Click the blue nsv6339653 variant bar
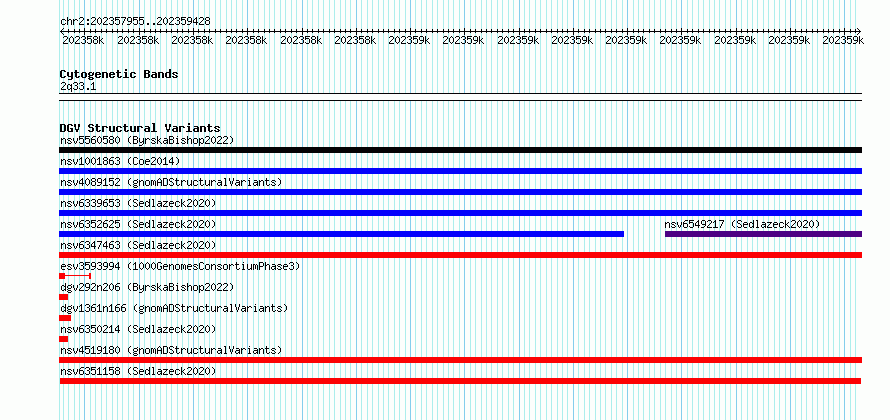This screenshot has width=890, height=420. click(x=460, y=213)
